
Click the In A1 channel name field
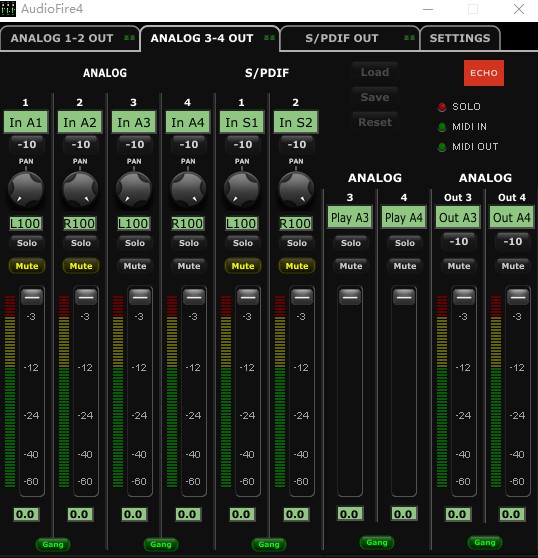click(x=26, y=122)
